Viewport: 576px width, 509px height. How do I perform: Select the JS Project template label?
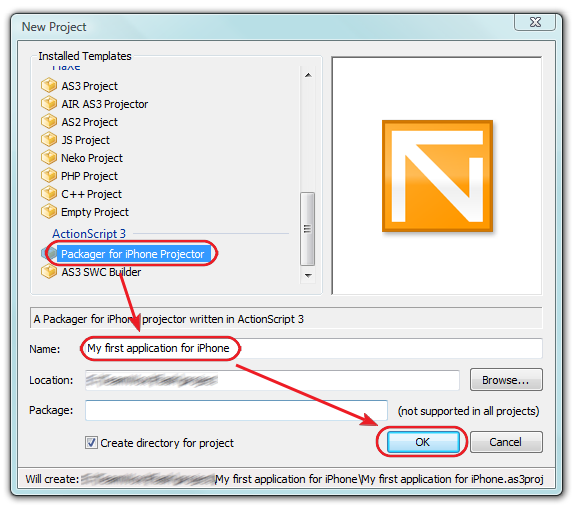85,140
